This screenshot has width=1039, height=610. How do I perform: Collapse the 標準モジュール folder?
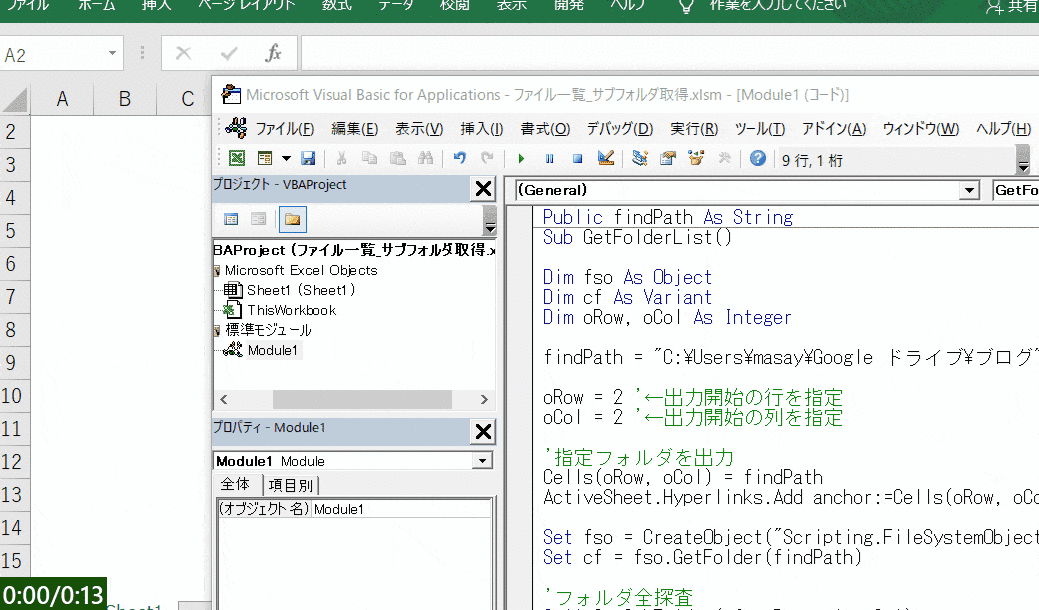(x=217, y=330)
